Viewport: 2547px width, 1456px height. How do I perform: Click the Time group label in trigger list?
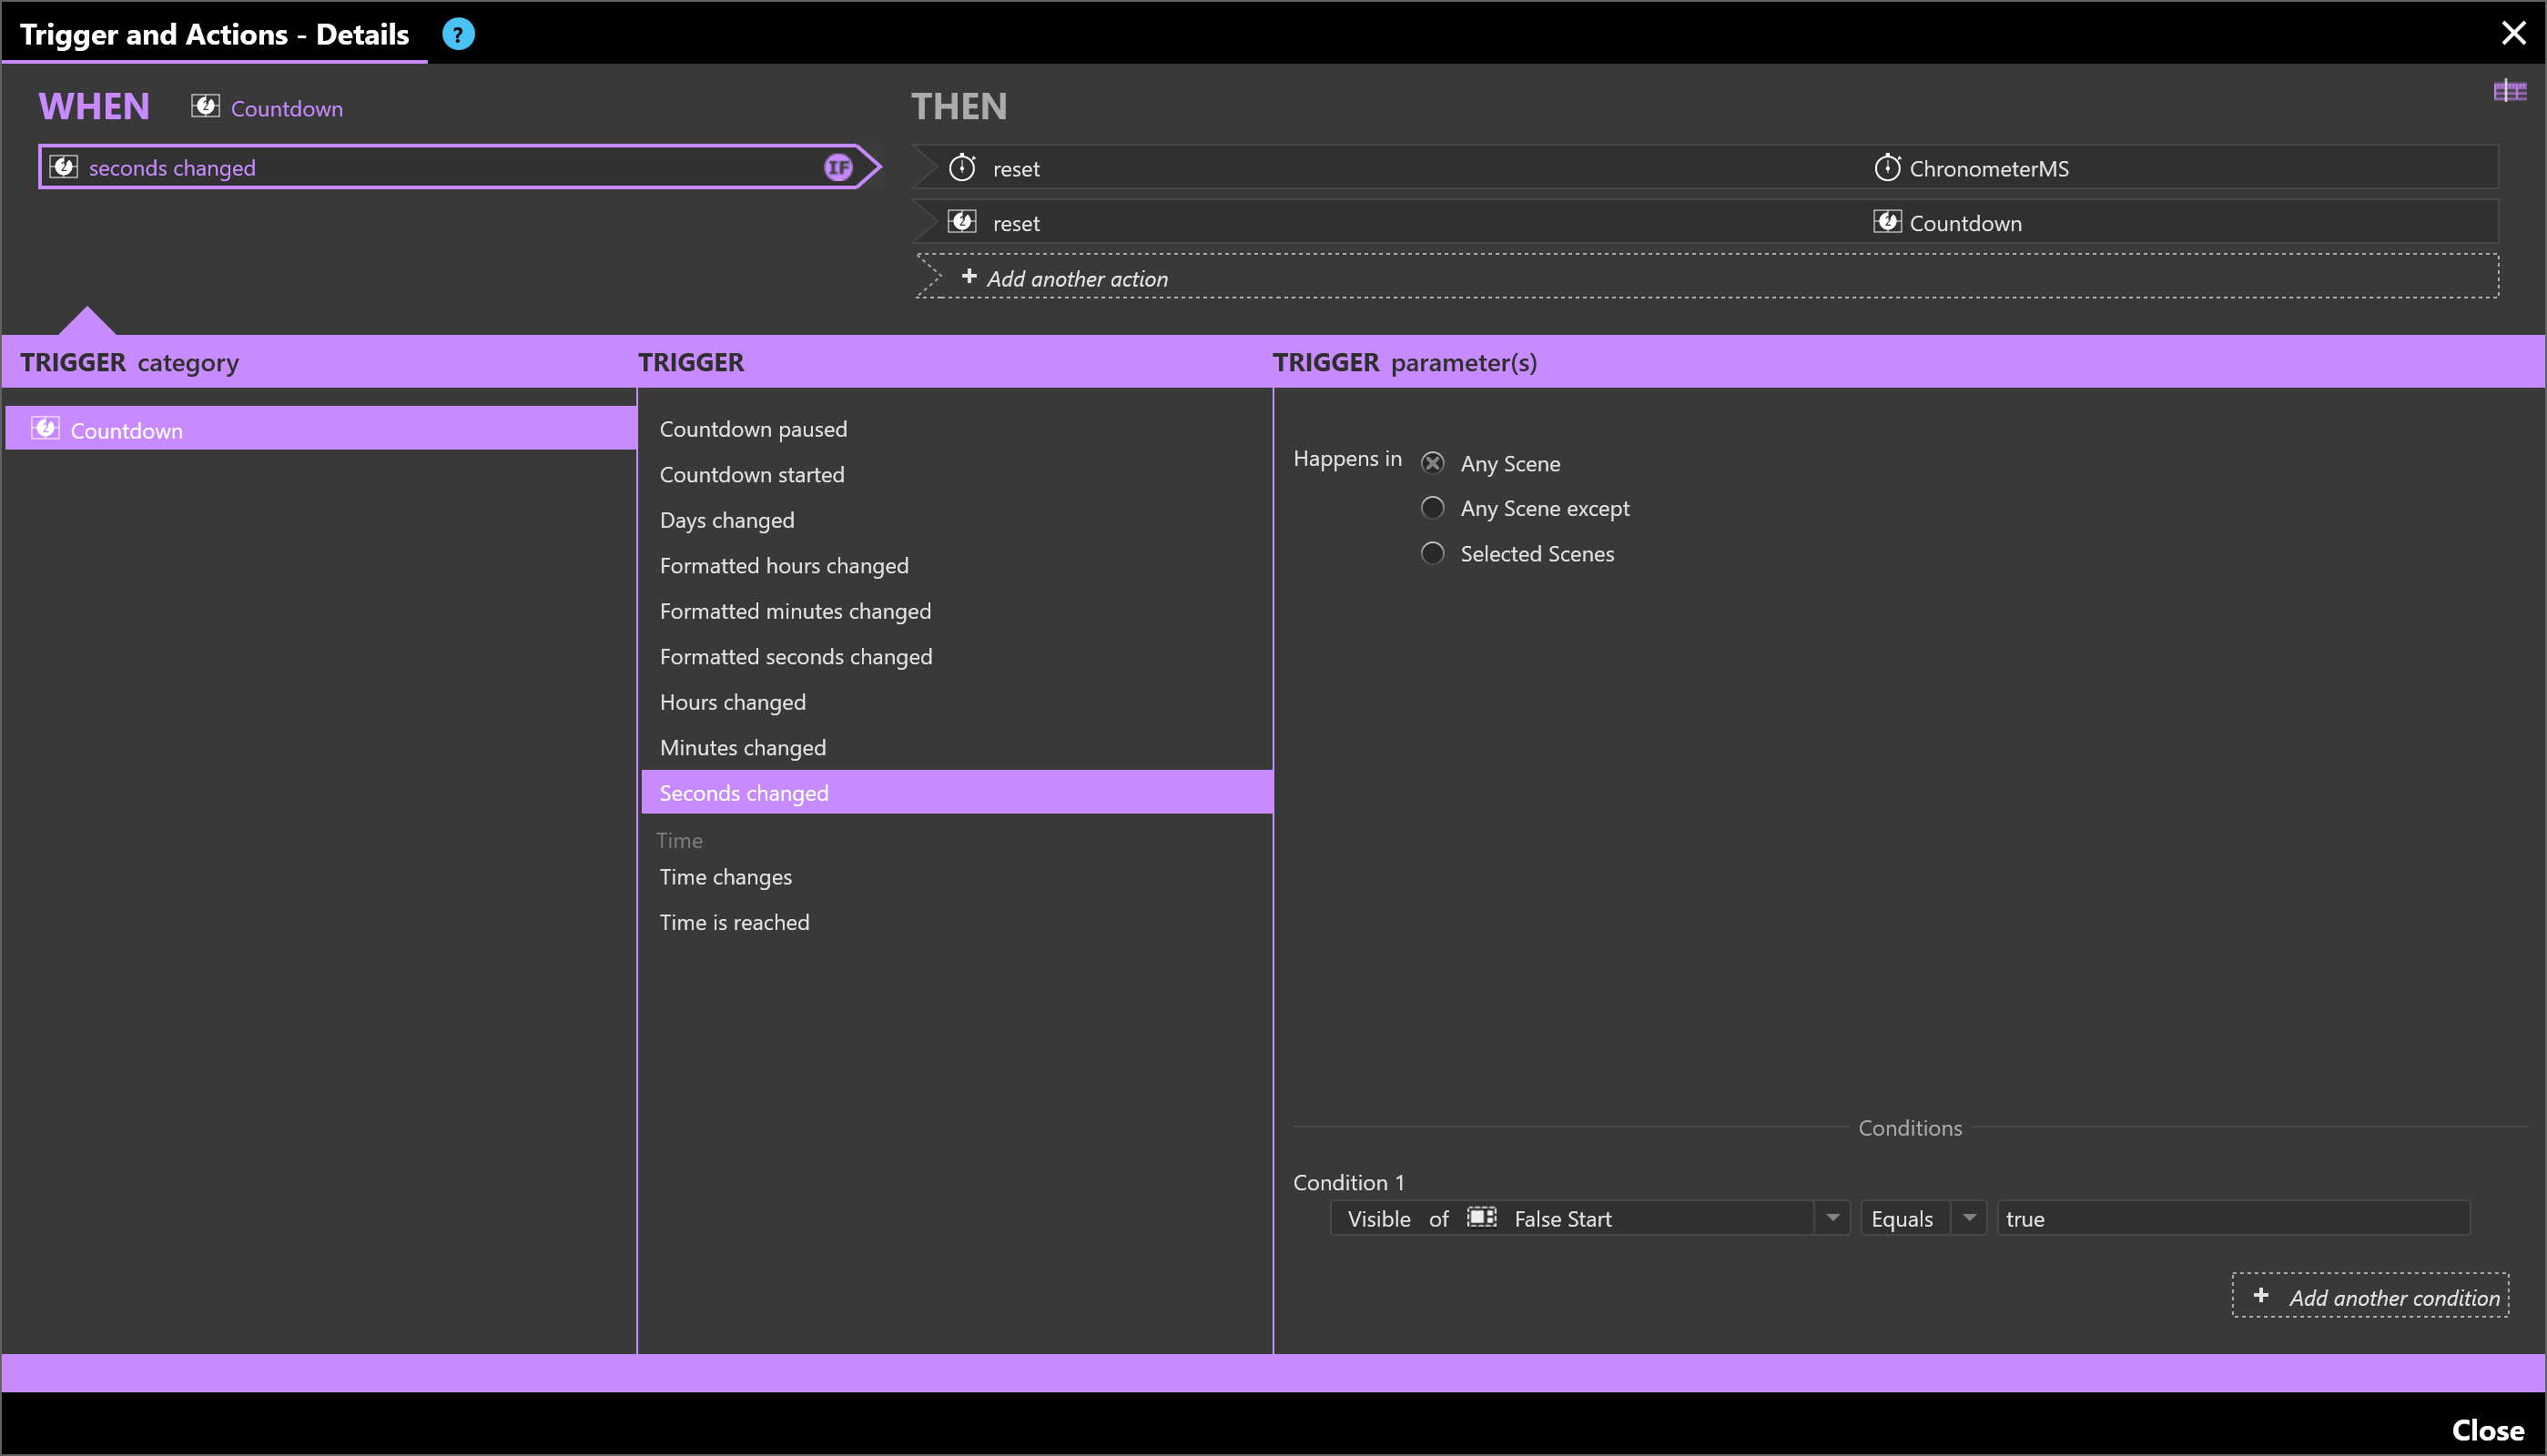coord(679,840)
